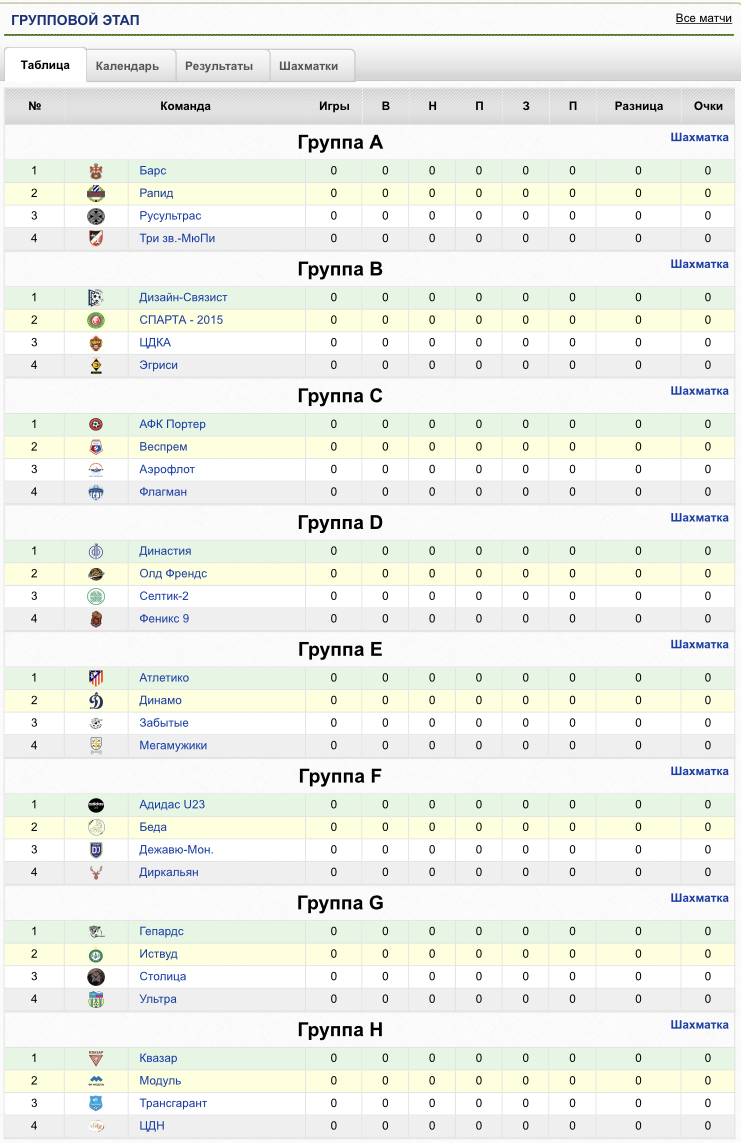Click the Атлетико team crest icon

click(x=96, y=678)
